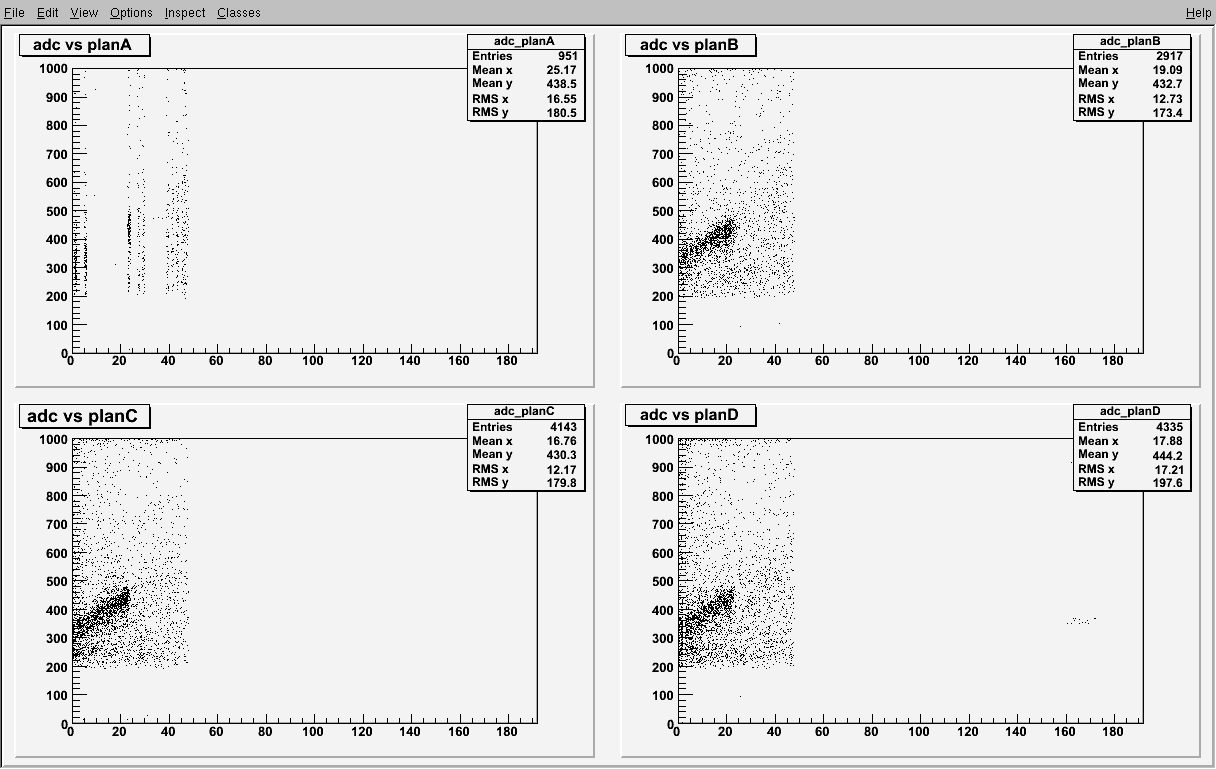Image resolution: width=1216 pixels, height=769 pixels.
Task: Click the x-axis label 60 in planC plot
Action: (216, 732)
